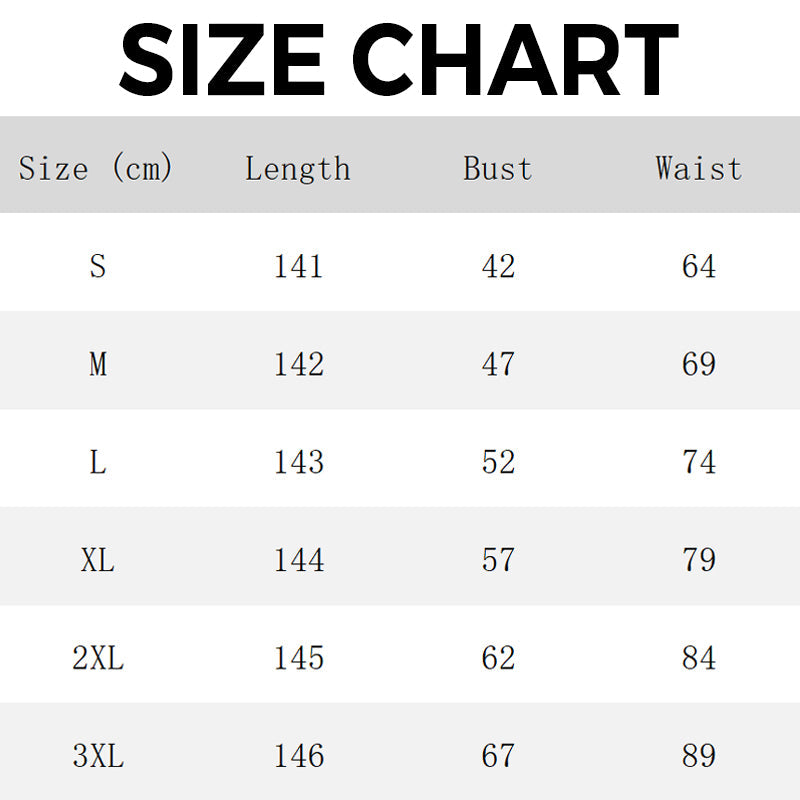Viewport: 800px width, 800px height.
Task: Click the bust value 62
Action: tap(498, 658)
